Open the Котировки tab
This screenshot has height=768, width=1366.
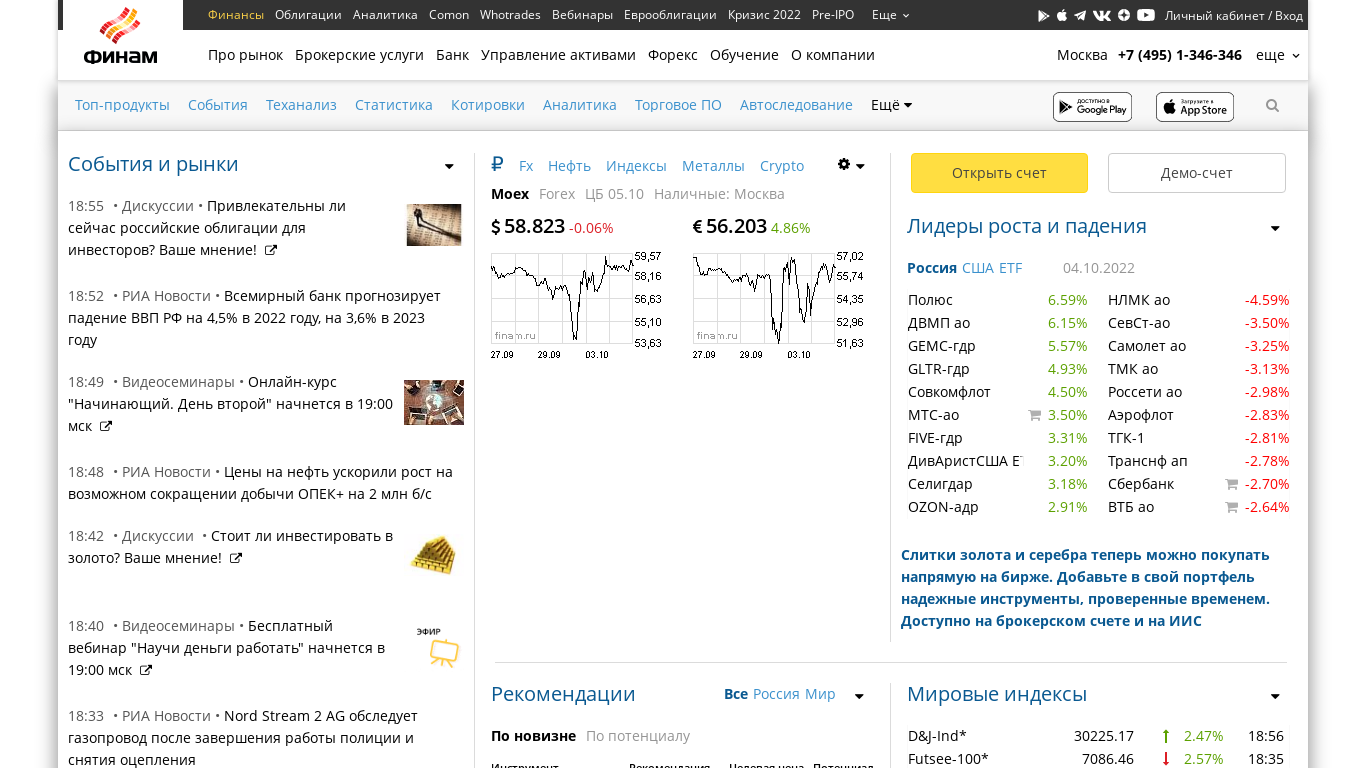pos(487,105)
